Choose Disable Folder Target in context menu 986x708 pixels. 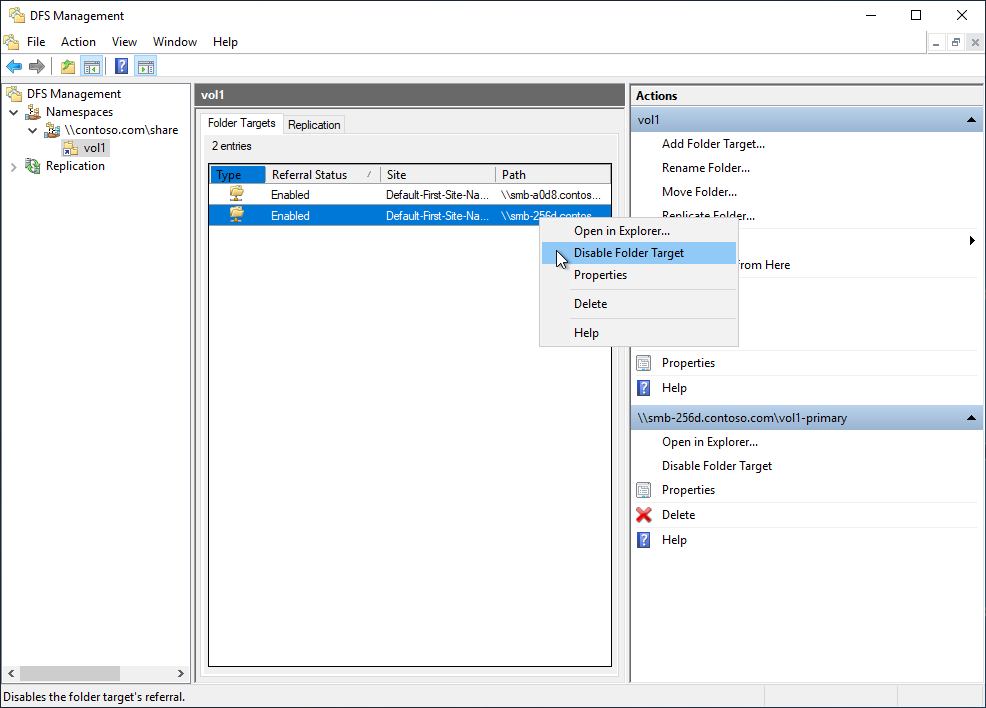(639, 253)
